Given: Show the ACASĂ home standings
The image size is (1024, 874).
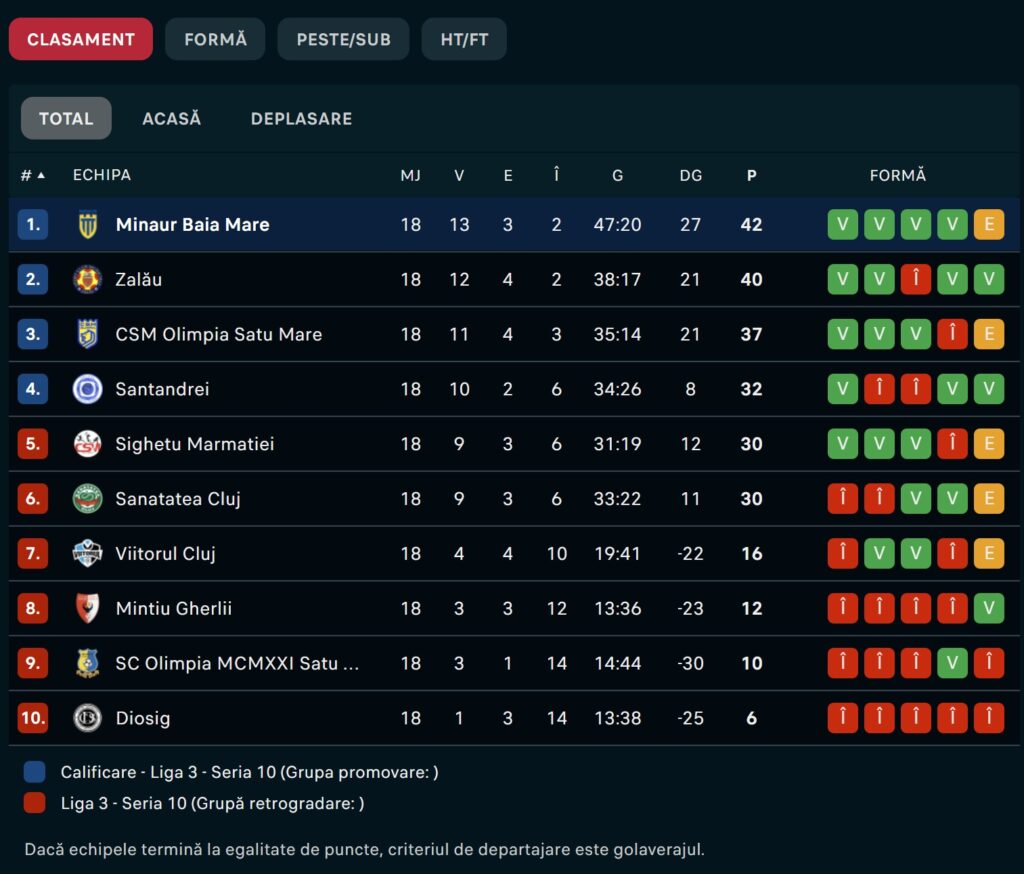Looking at the screenshot, I should [171, 118].
